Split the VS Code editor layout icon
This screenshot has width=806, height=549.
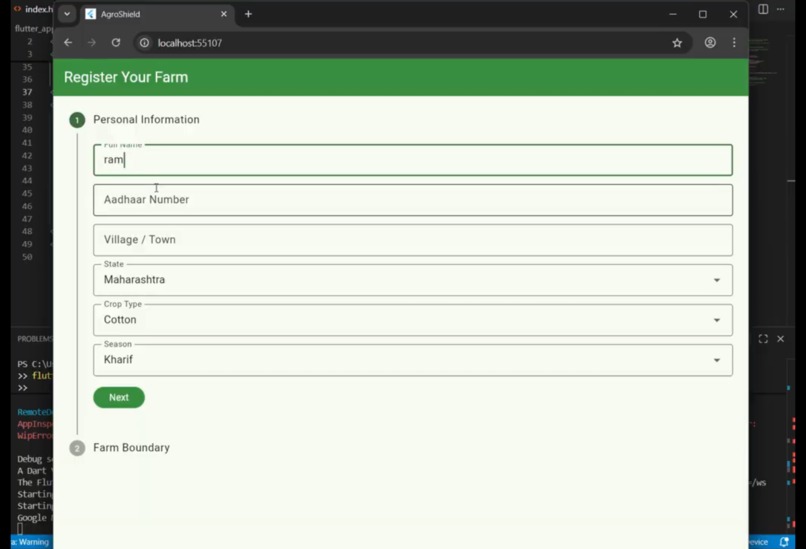(x=763, y=9)
